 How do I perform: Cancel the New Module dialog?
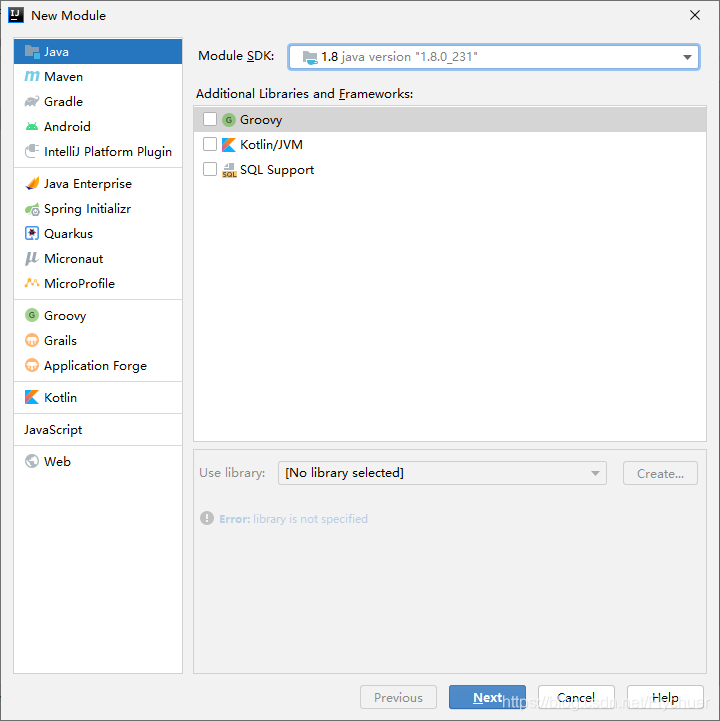576,697
